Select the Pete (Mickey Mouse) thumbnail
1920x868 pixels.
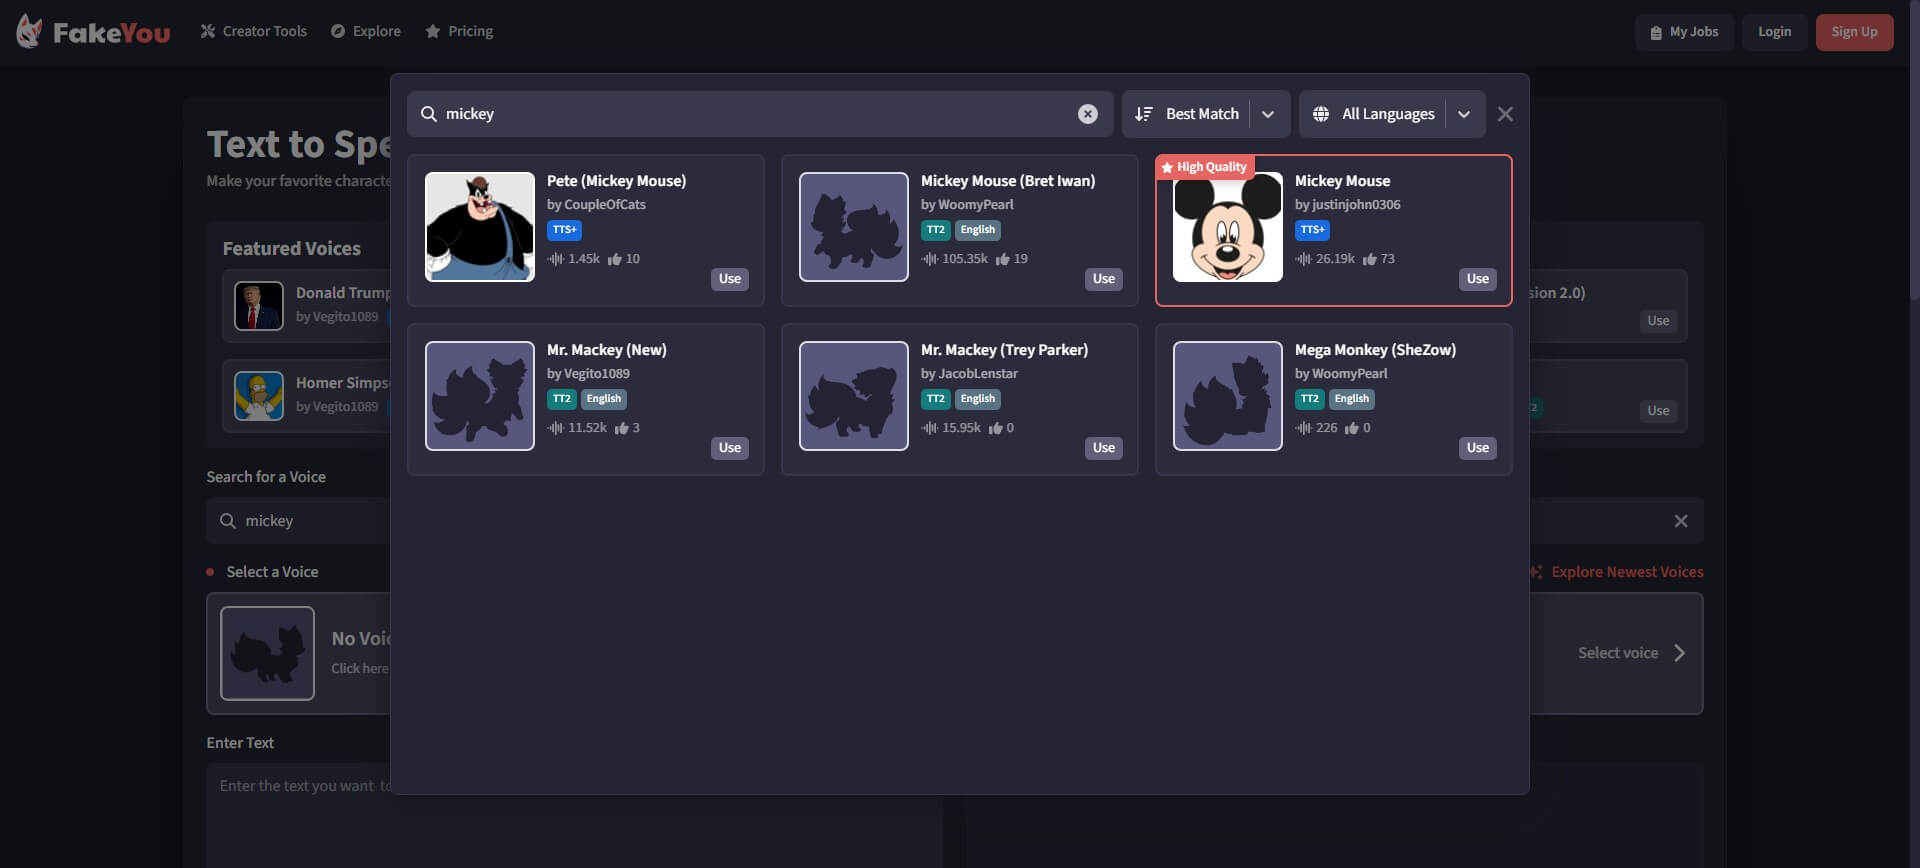(480, 227)
